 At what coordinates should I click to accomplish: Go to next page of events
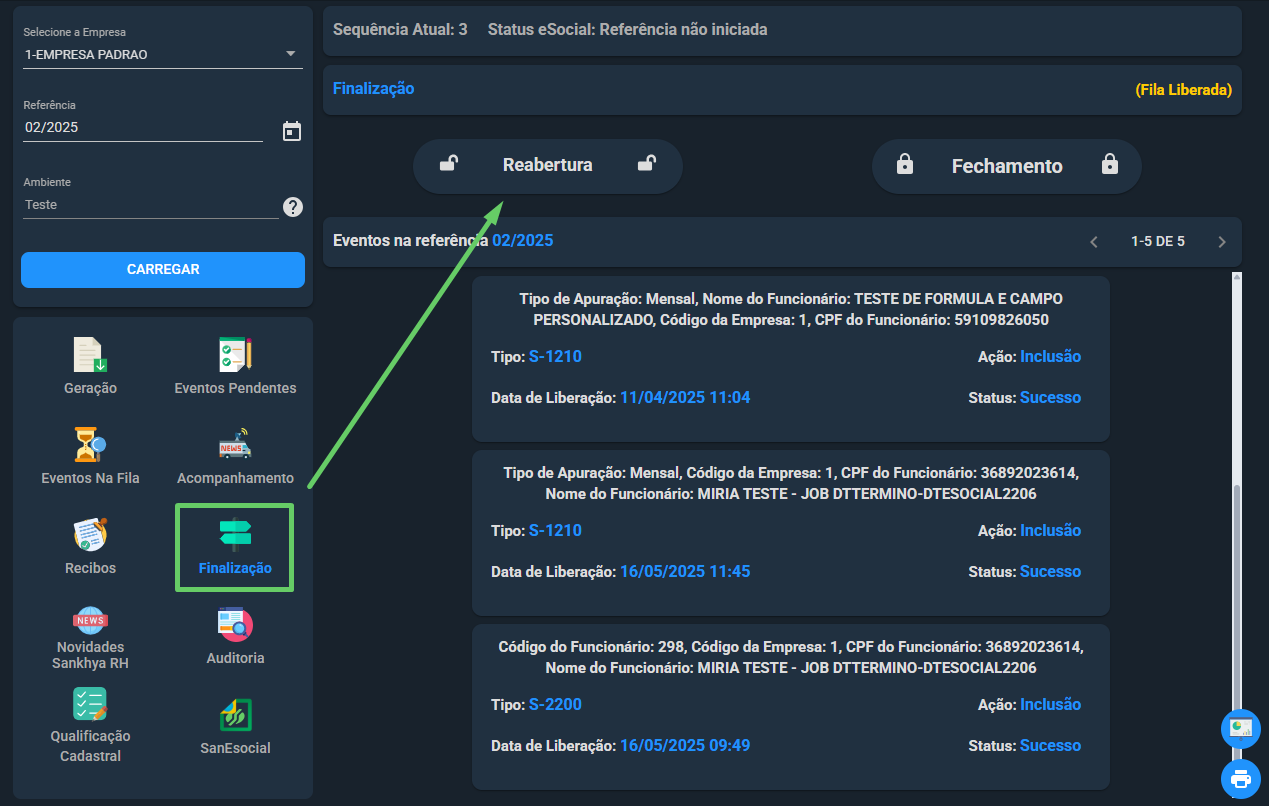click(x=1222, y=242)
